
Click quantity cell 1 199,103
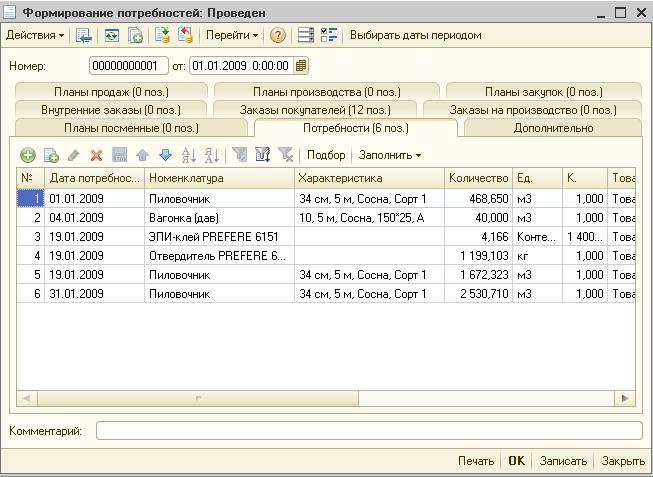click(479, 256)
